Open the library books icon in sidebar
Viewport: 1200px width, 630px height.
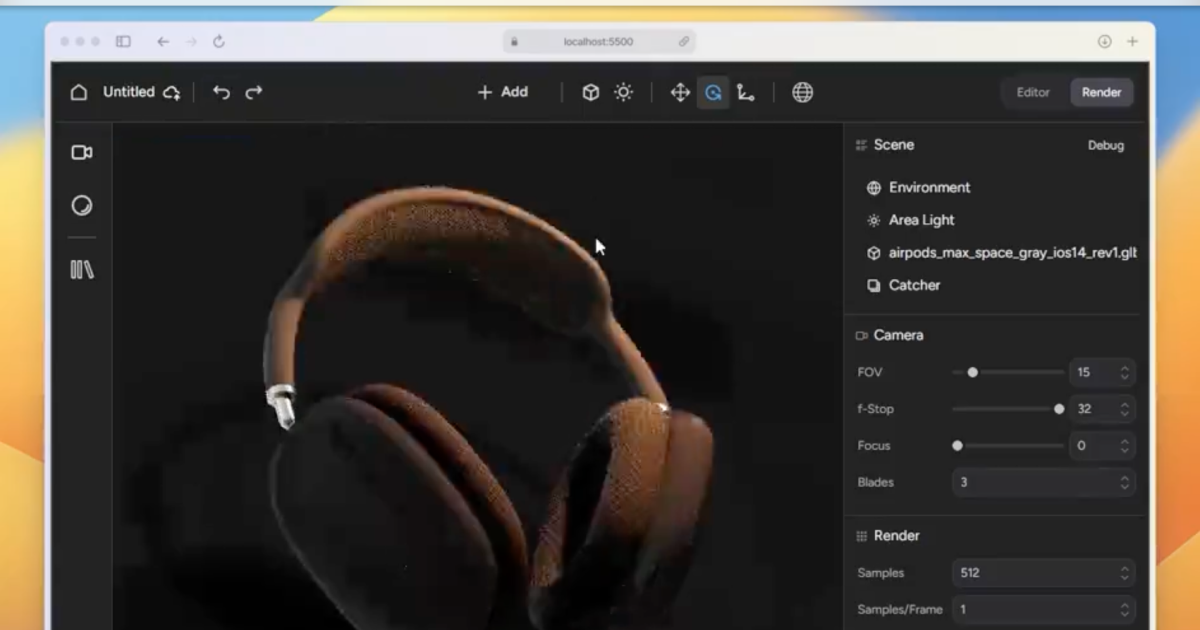pos(82,270)
